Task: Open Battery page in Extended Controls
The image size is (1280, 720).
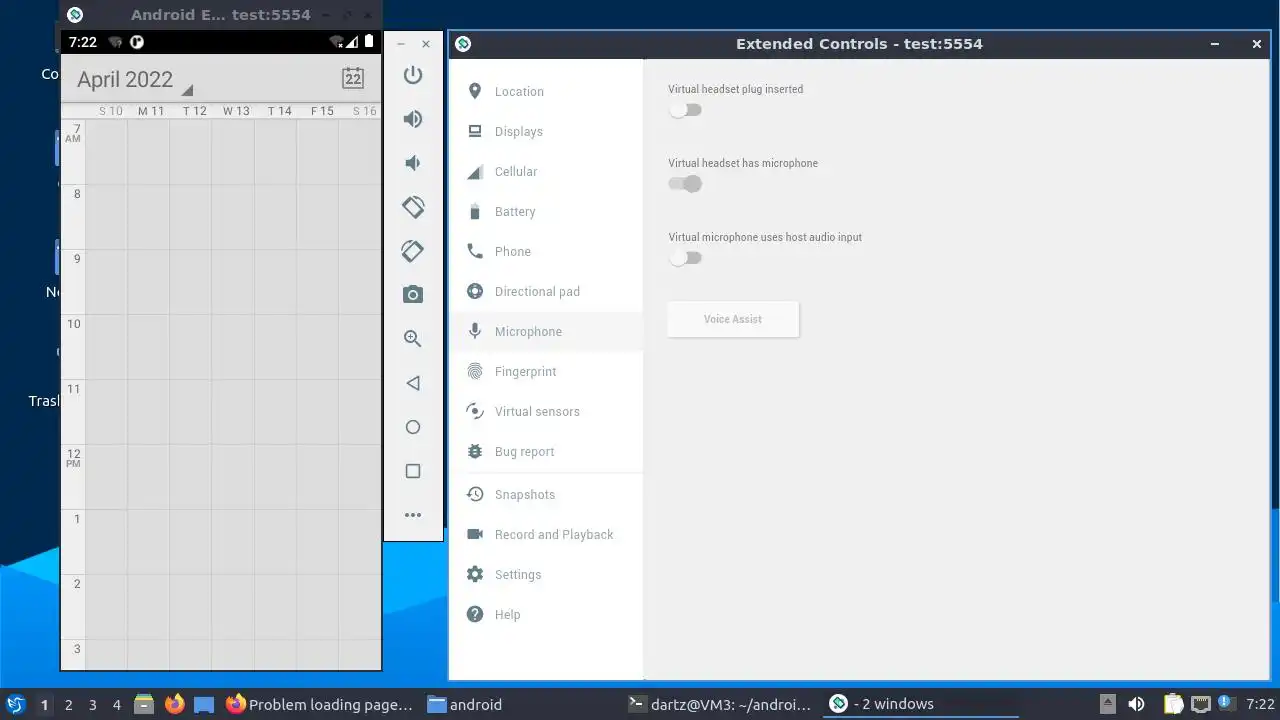Action: coord(546,211)
